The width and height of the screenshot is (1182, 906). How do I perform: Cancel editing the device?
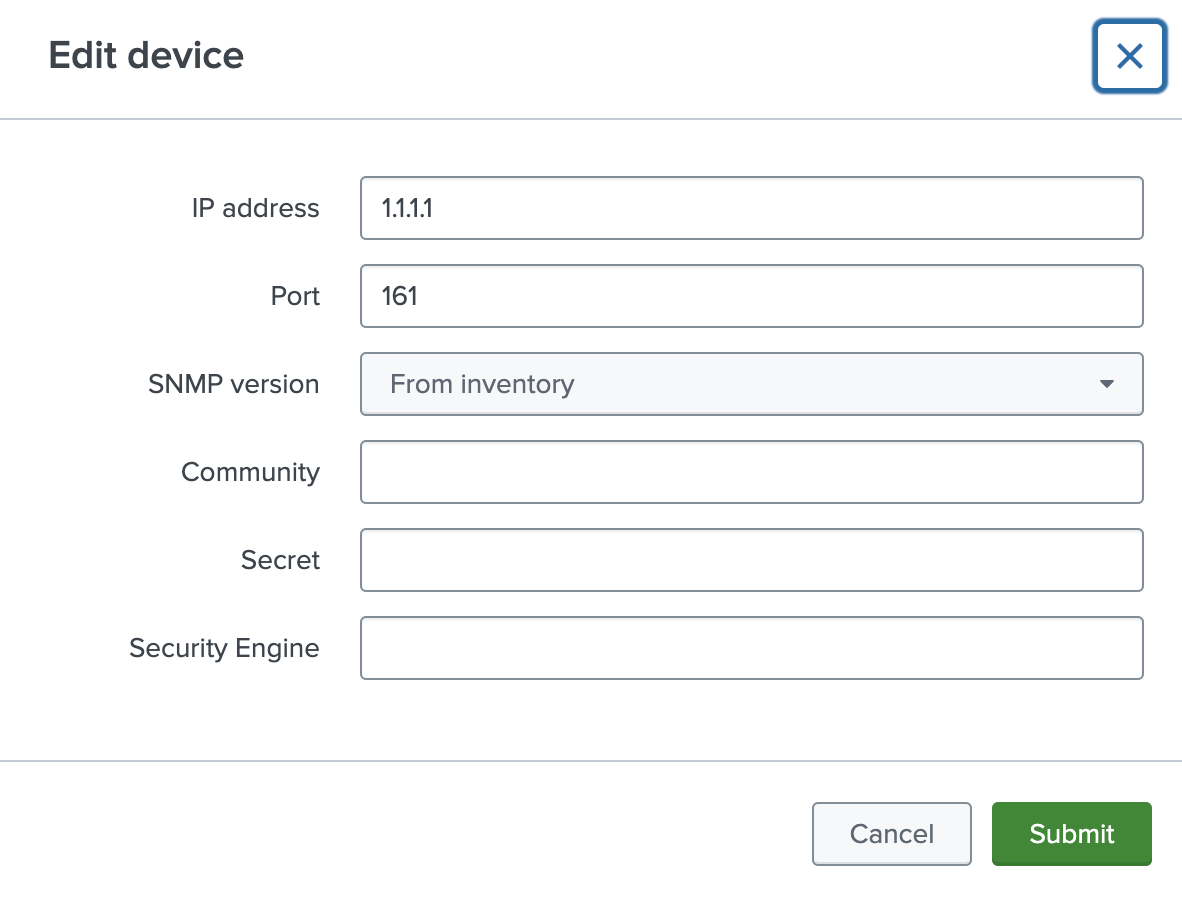891,834
